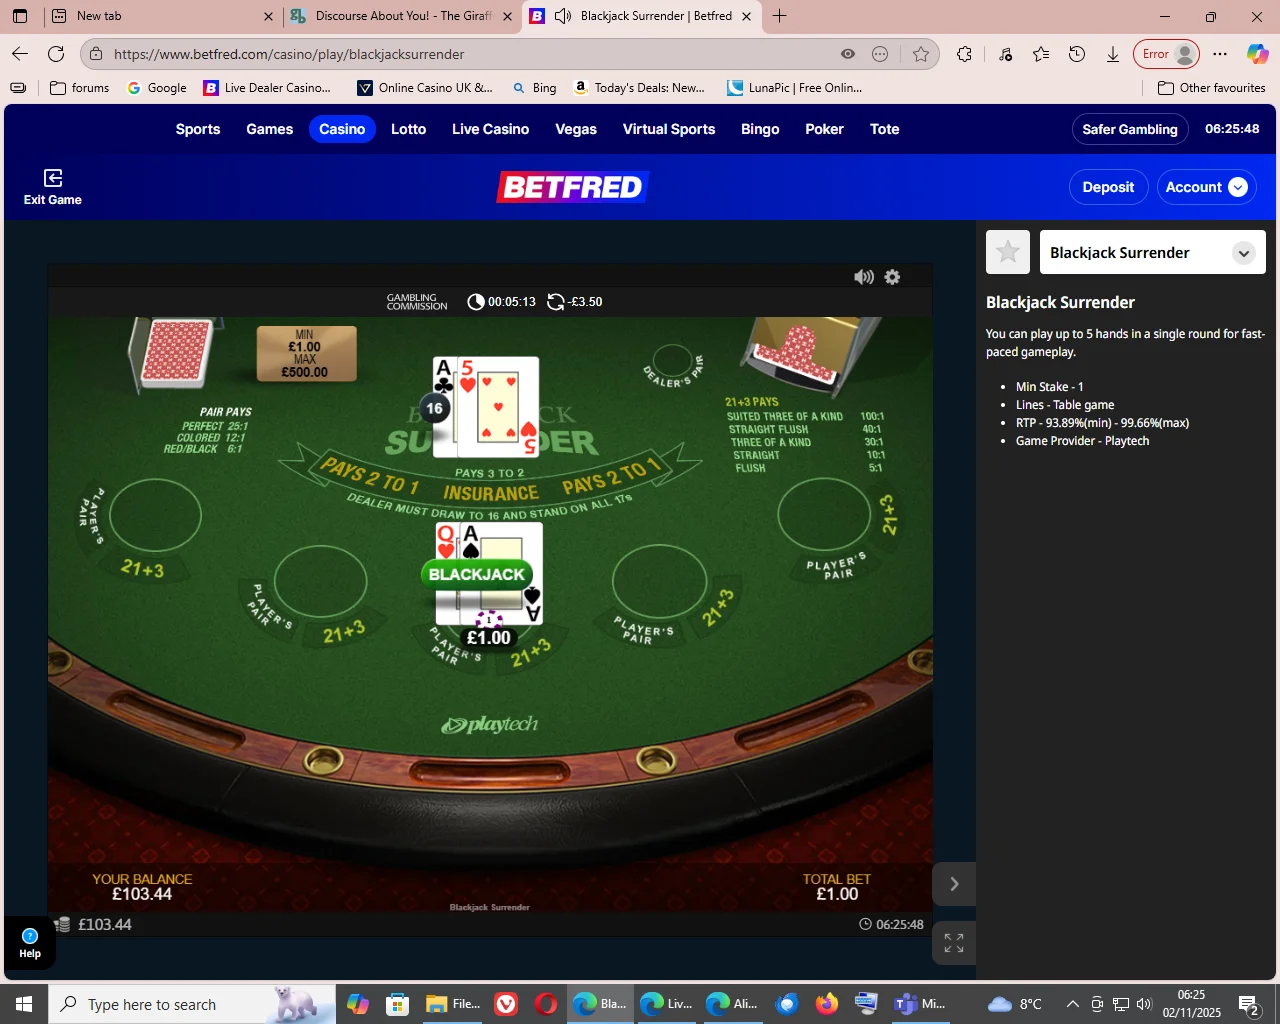This screenshot has width=1280, height=1024.
Task: Click the leftmost empty betting circle
Action: click(155, 516)
